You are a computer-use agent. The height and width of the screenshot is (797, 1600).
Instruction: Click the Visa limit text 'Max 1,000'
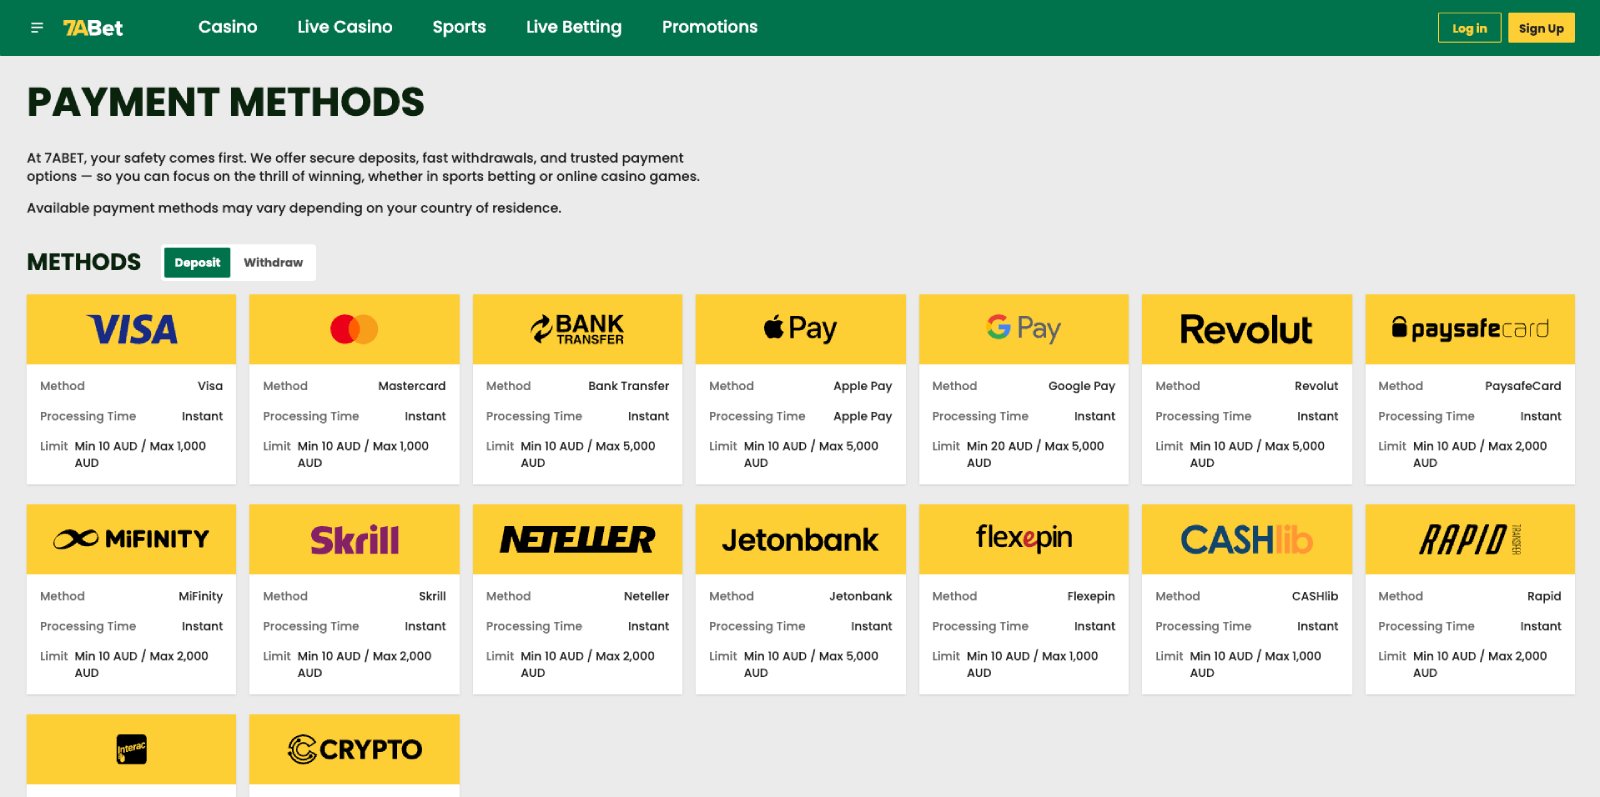click(x=178, y=446)
